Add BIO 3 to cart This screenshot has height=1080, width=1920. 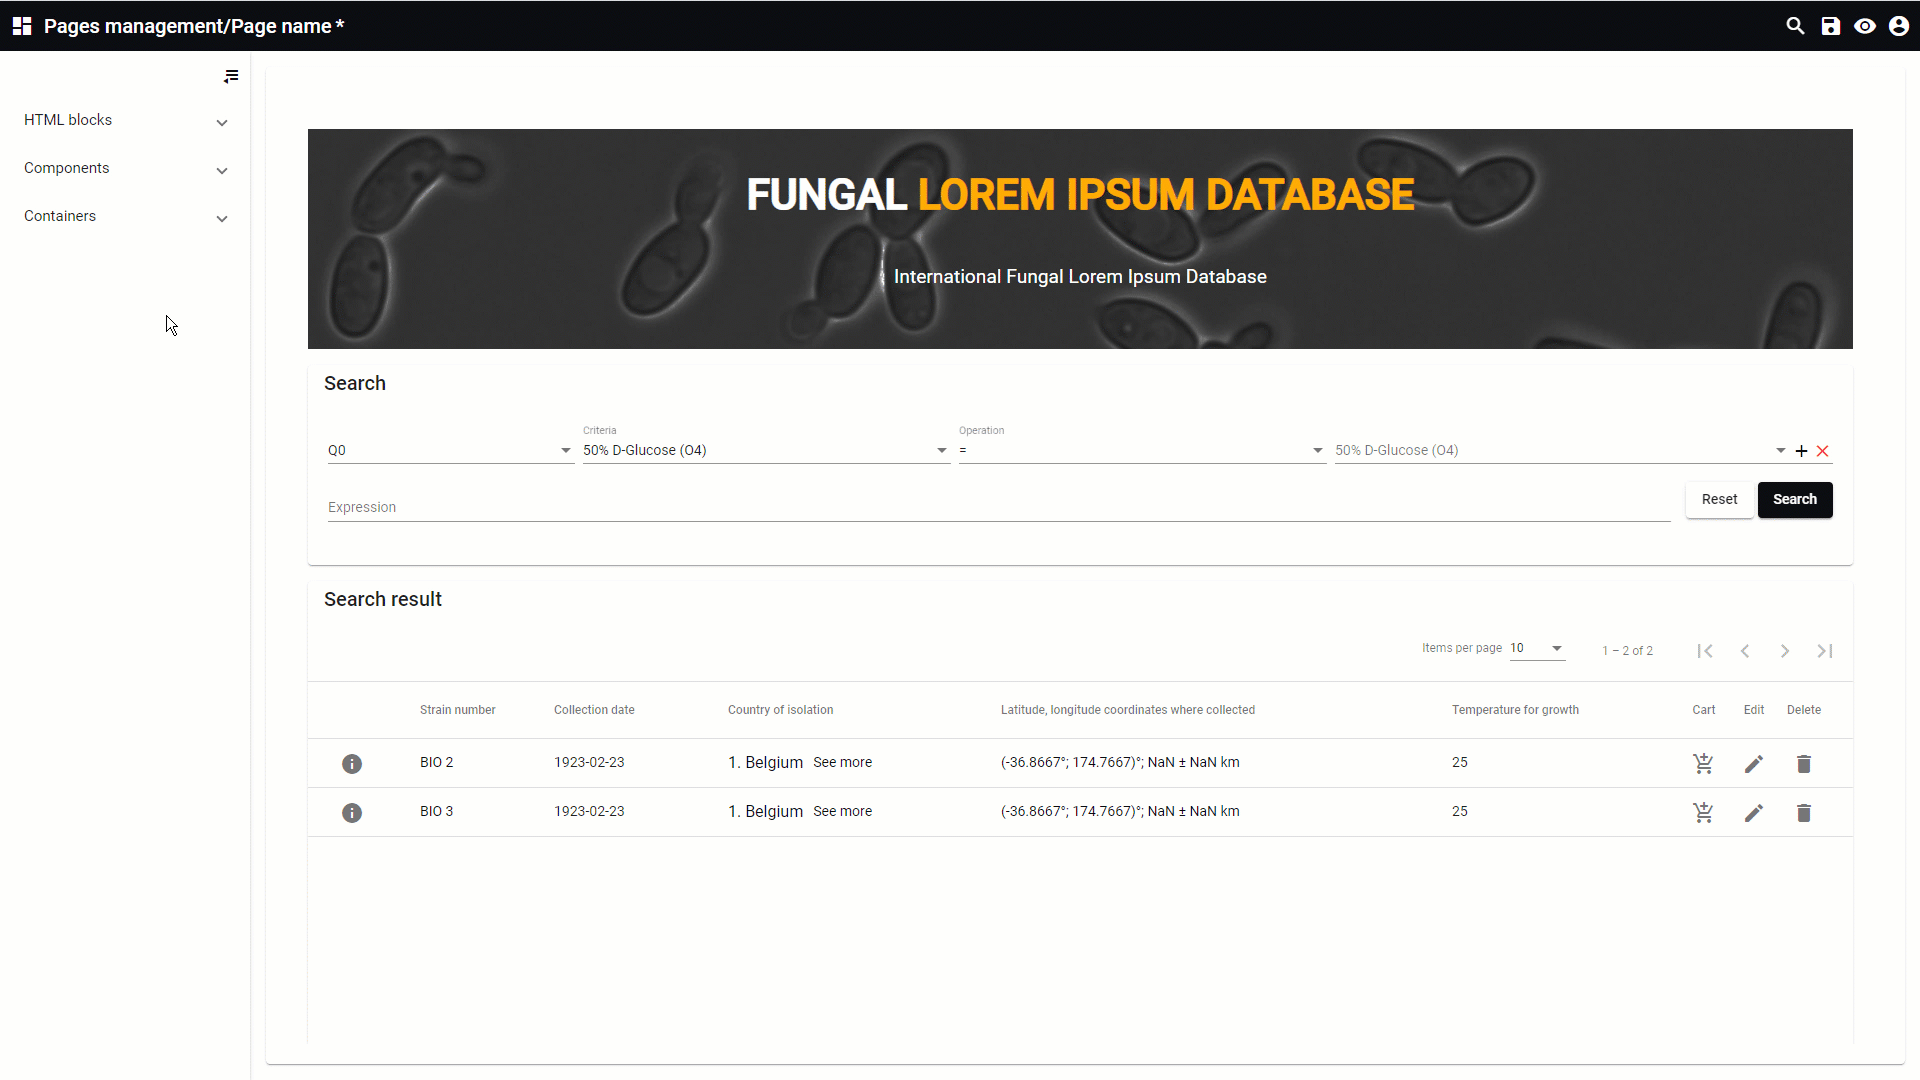pyautogui.click(x=1703, y=813)
